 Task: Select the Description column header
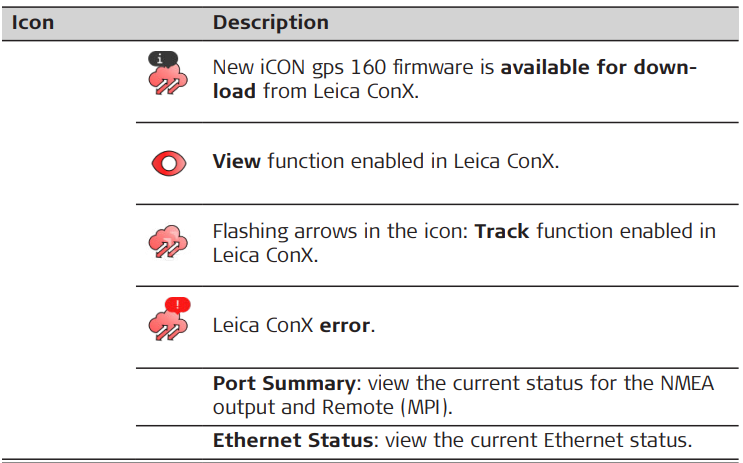[270, 22]
